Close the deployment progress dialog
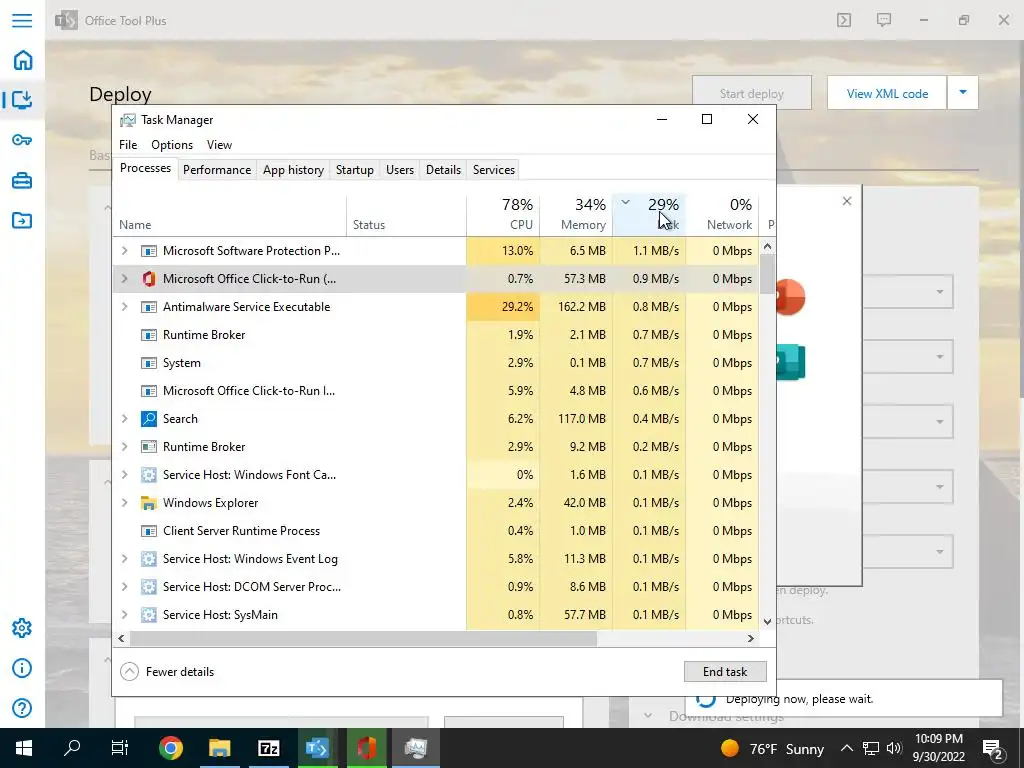This screenshot has width=1024, height=768. tap(847, 201)
